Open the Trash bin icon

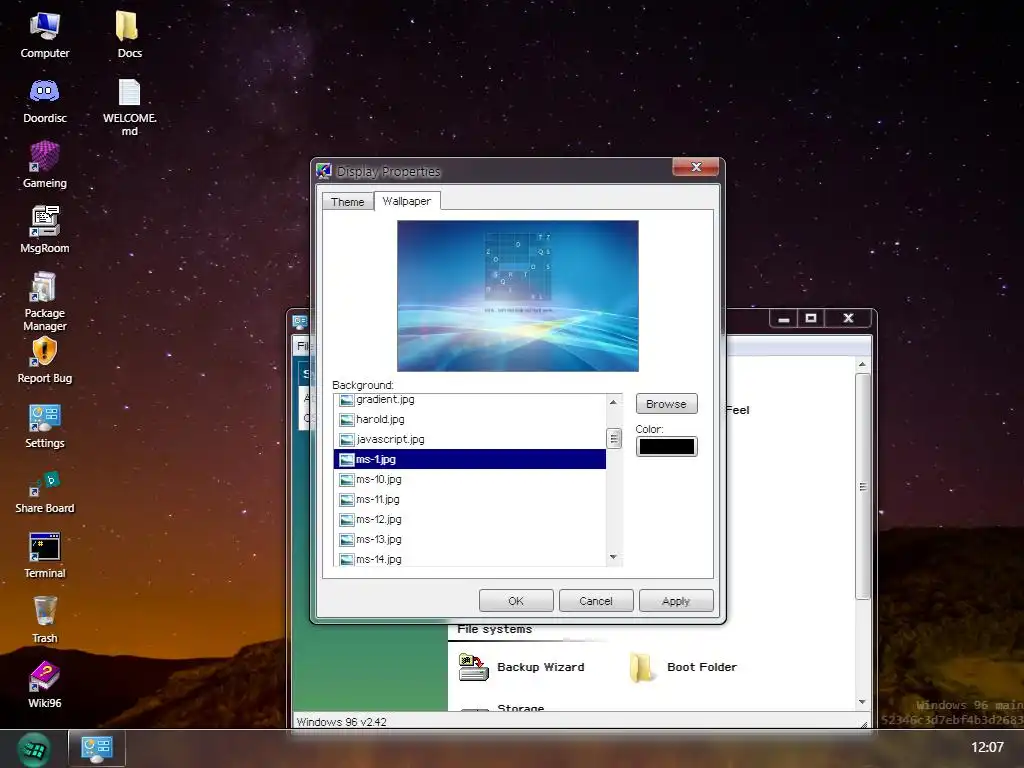pos(44,620)
